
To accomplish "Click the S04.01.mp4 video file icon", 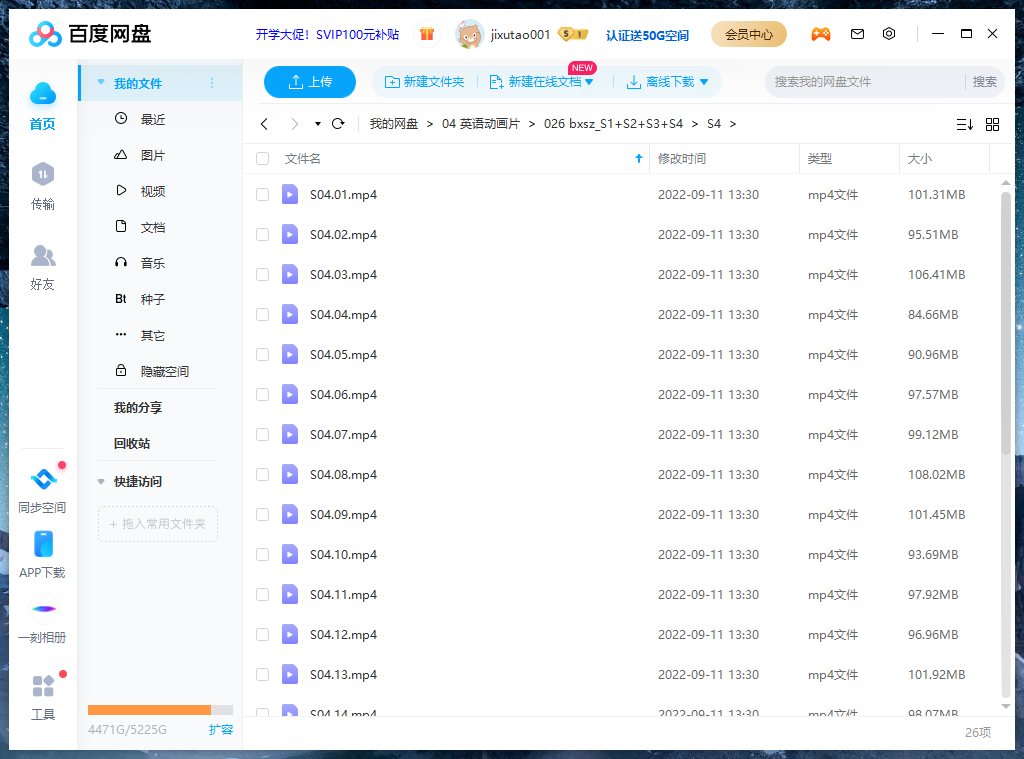I will pyautogui.click(x=290, y=195).
